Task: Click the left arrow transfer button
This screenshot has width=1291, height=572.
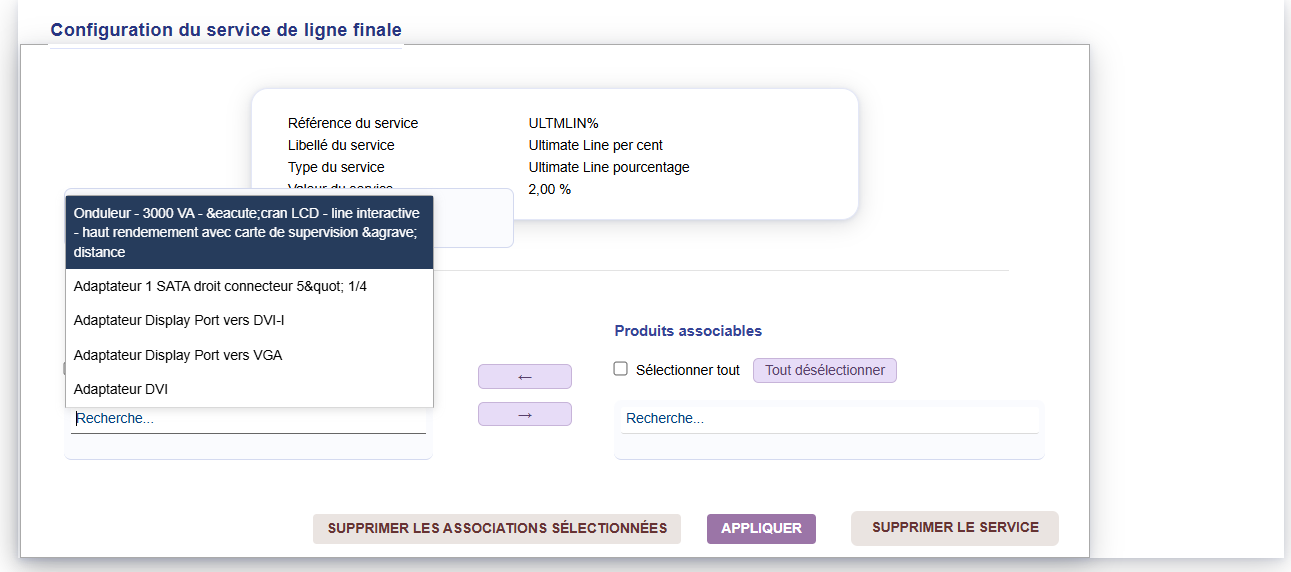Action: (524, 376)
